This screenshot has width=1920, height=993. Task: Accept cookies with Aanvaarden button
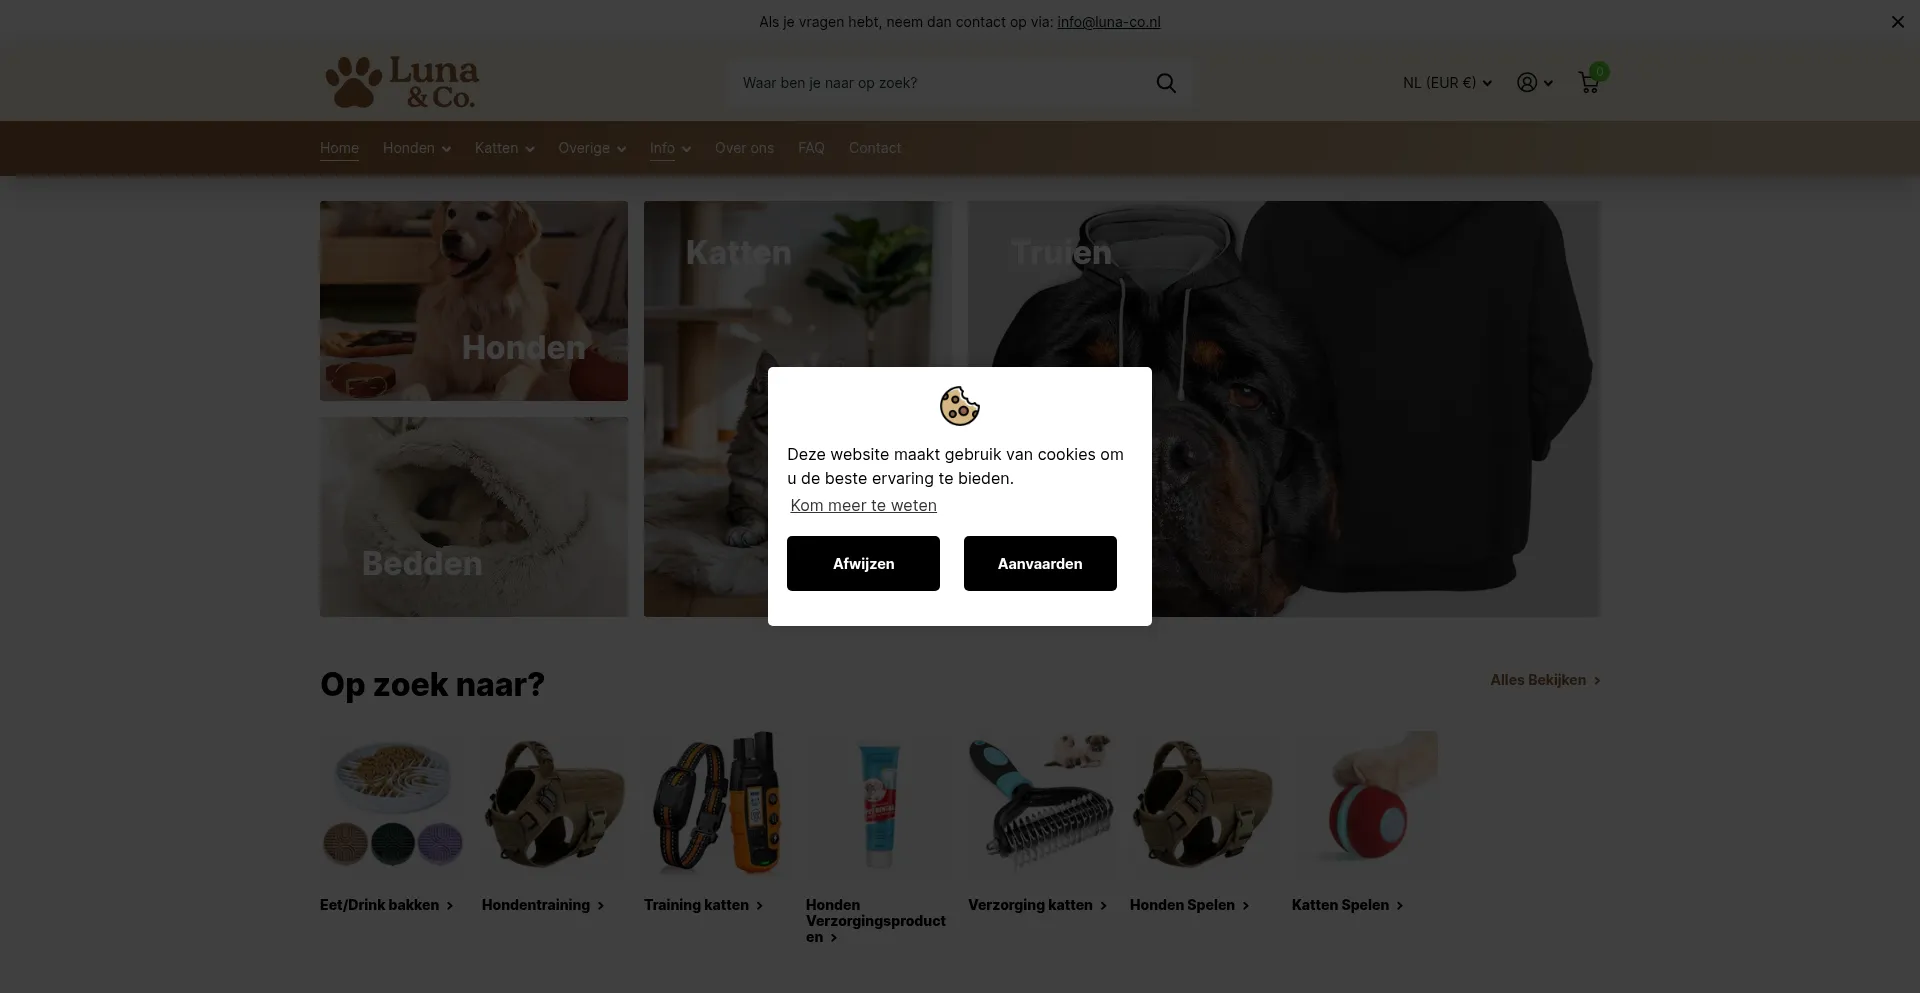[1040, 563]
